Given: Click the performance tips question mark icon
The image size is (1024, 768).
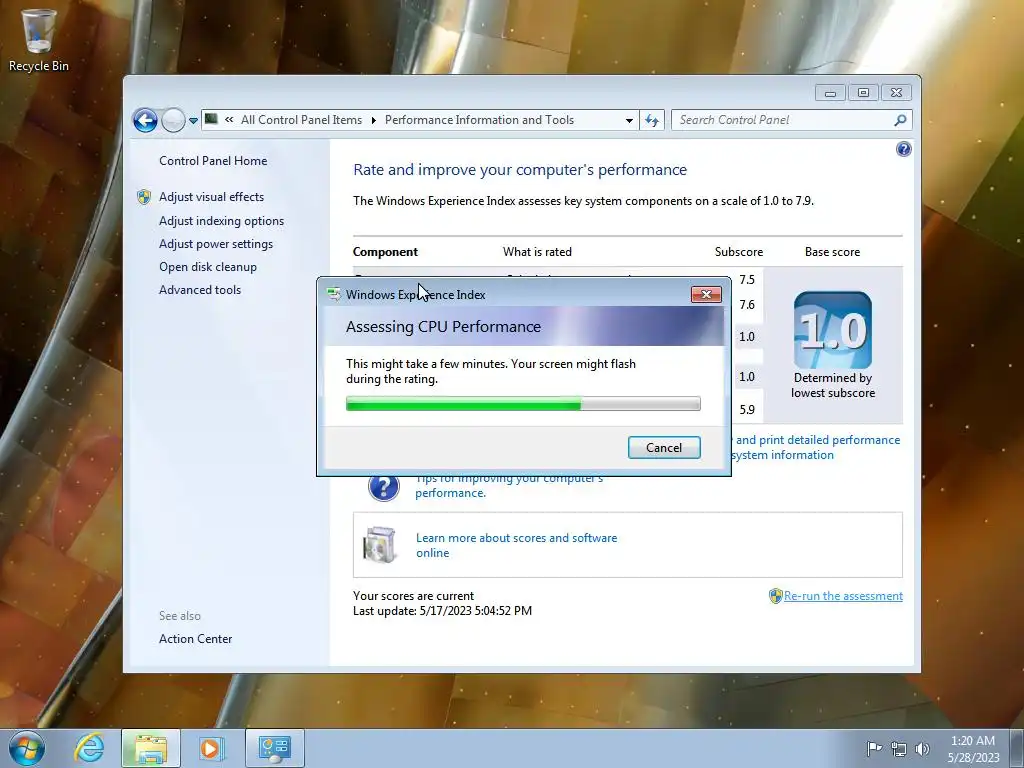Looking at the screenshot, I should click(383, 487).
